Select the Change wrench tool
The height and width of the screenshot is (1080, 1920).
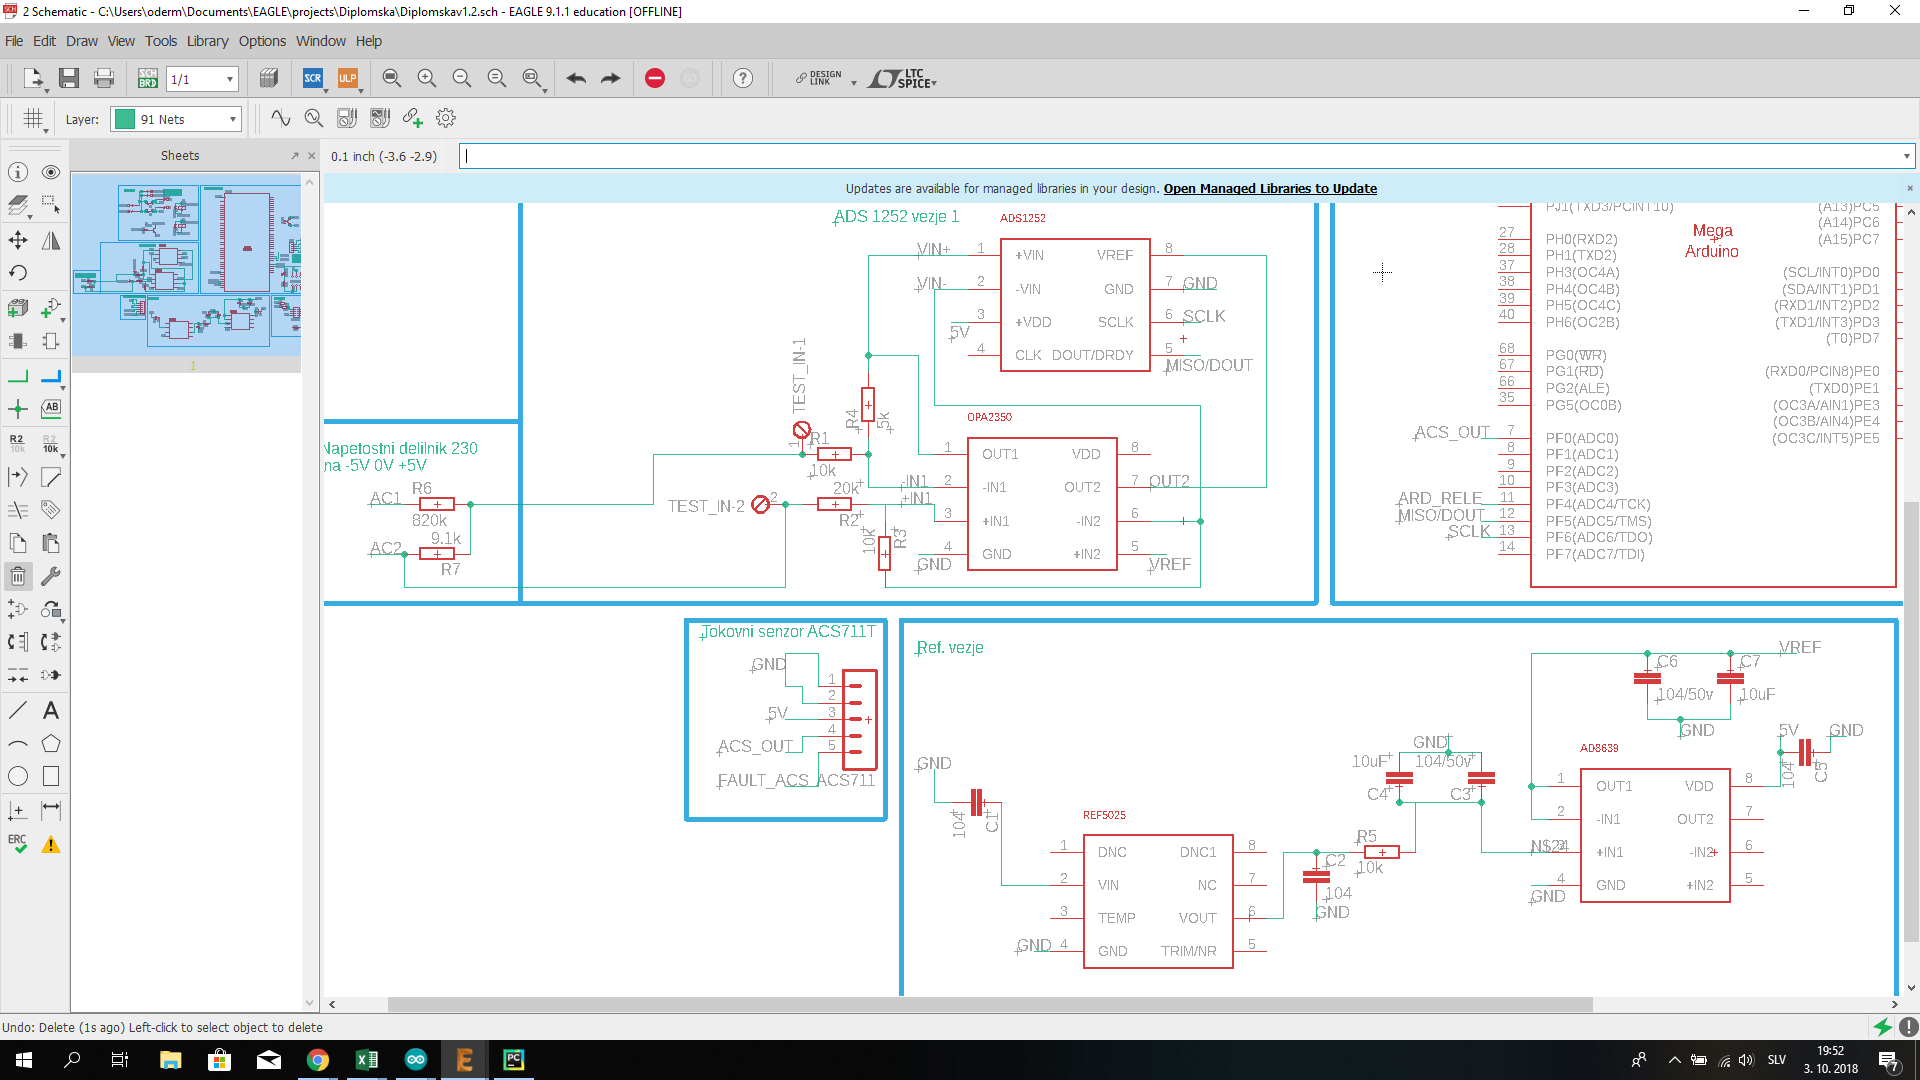[x=51, y=576]
